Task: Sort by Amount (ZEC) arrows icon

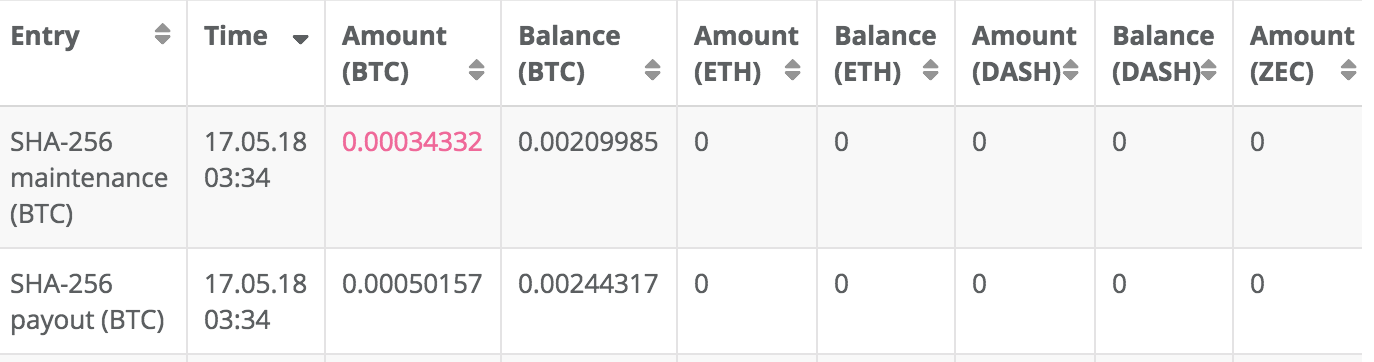Action: click(1349, 71)
